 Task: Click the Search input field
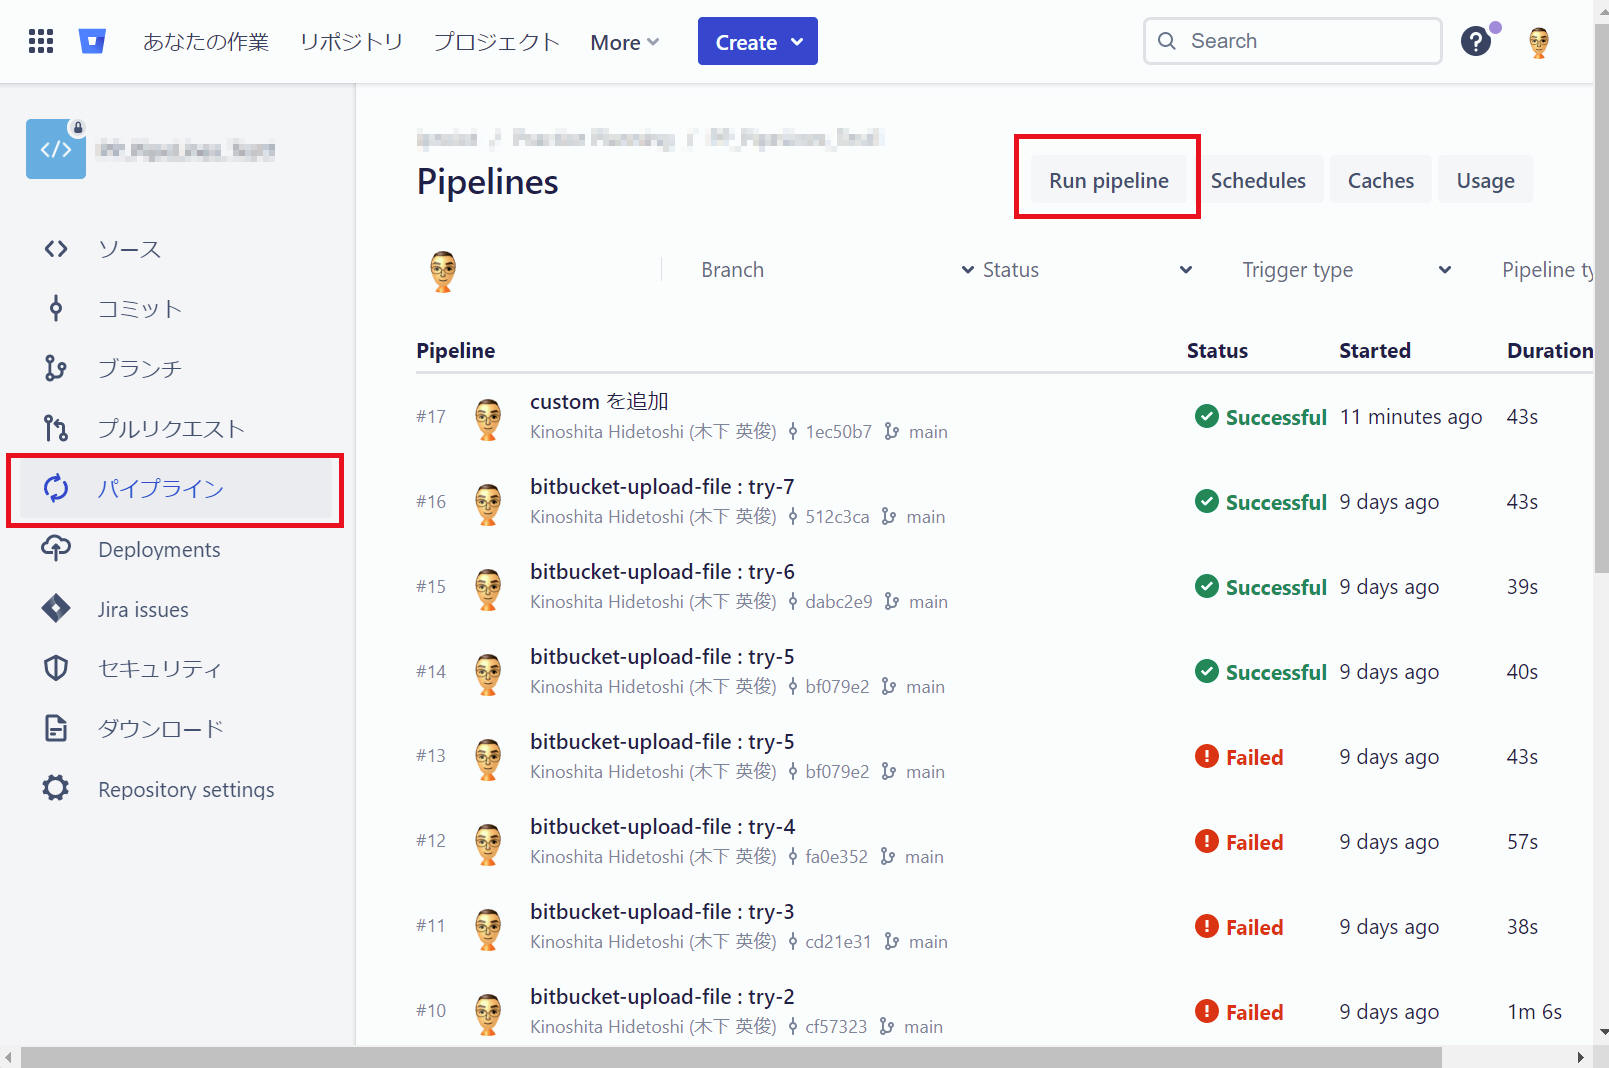click(x=1292, y=41)
